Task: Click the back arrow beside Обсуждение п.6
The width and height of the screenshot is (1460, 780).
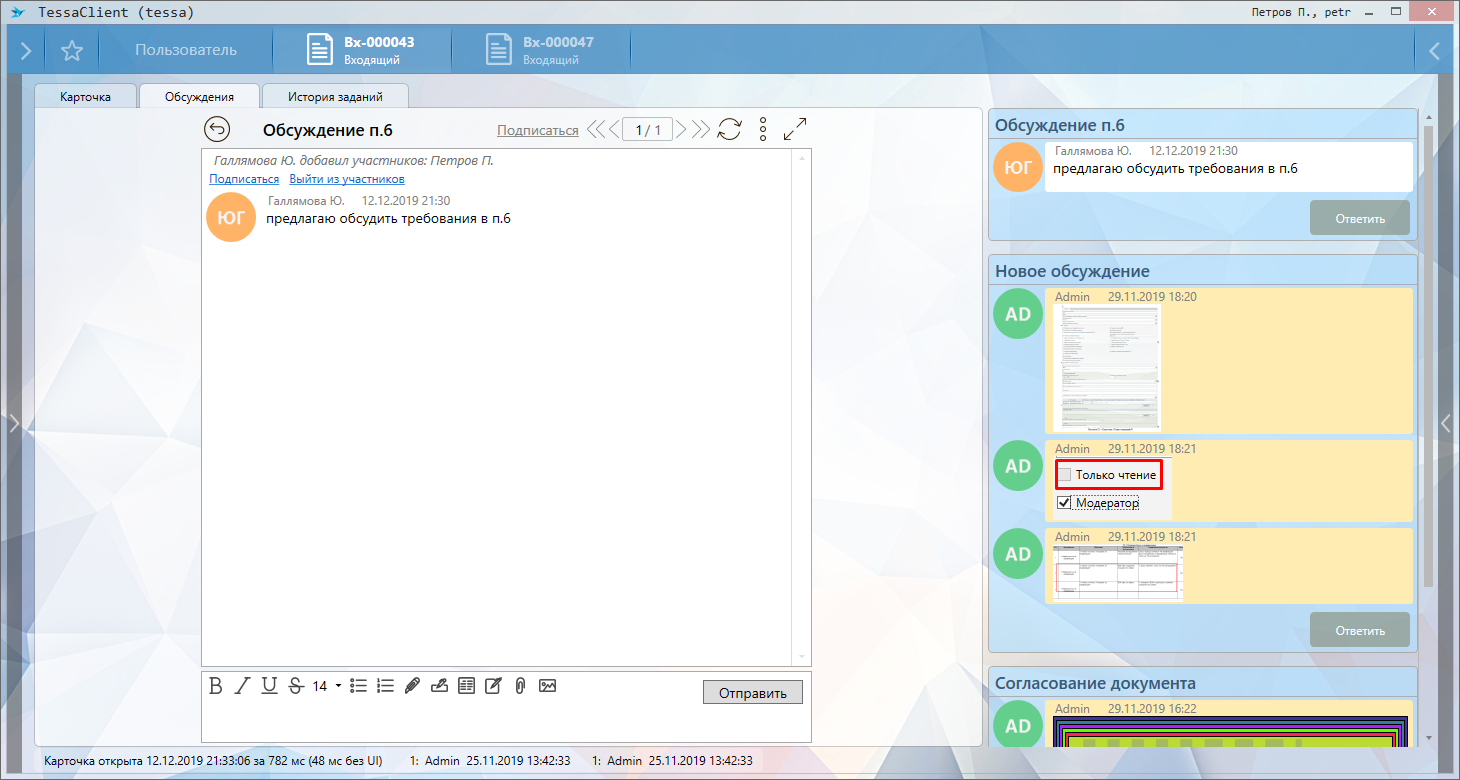Action: click(x=217, y=130)
